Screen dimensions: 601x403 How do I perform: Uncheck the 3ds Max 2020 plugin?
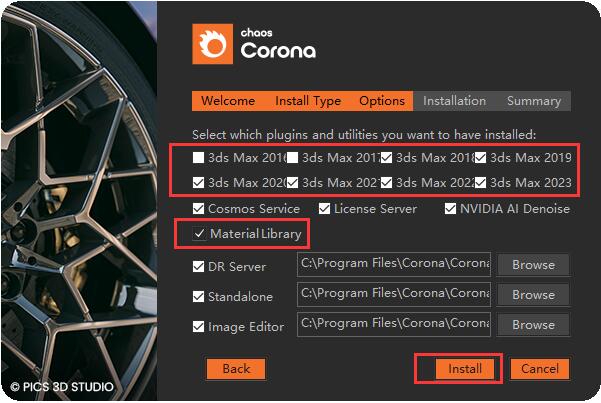coord(198,183)
